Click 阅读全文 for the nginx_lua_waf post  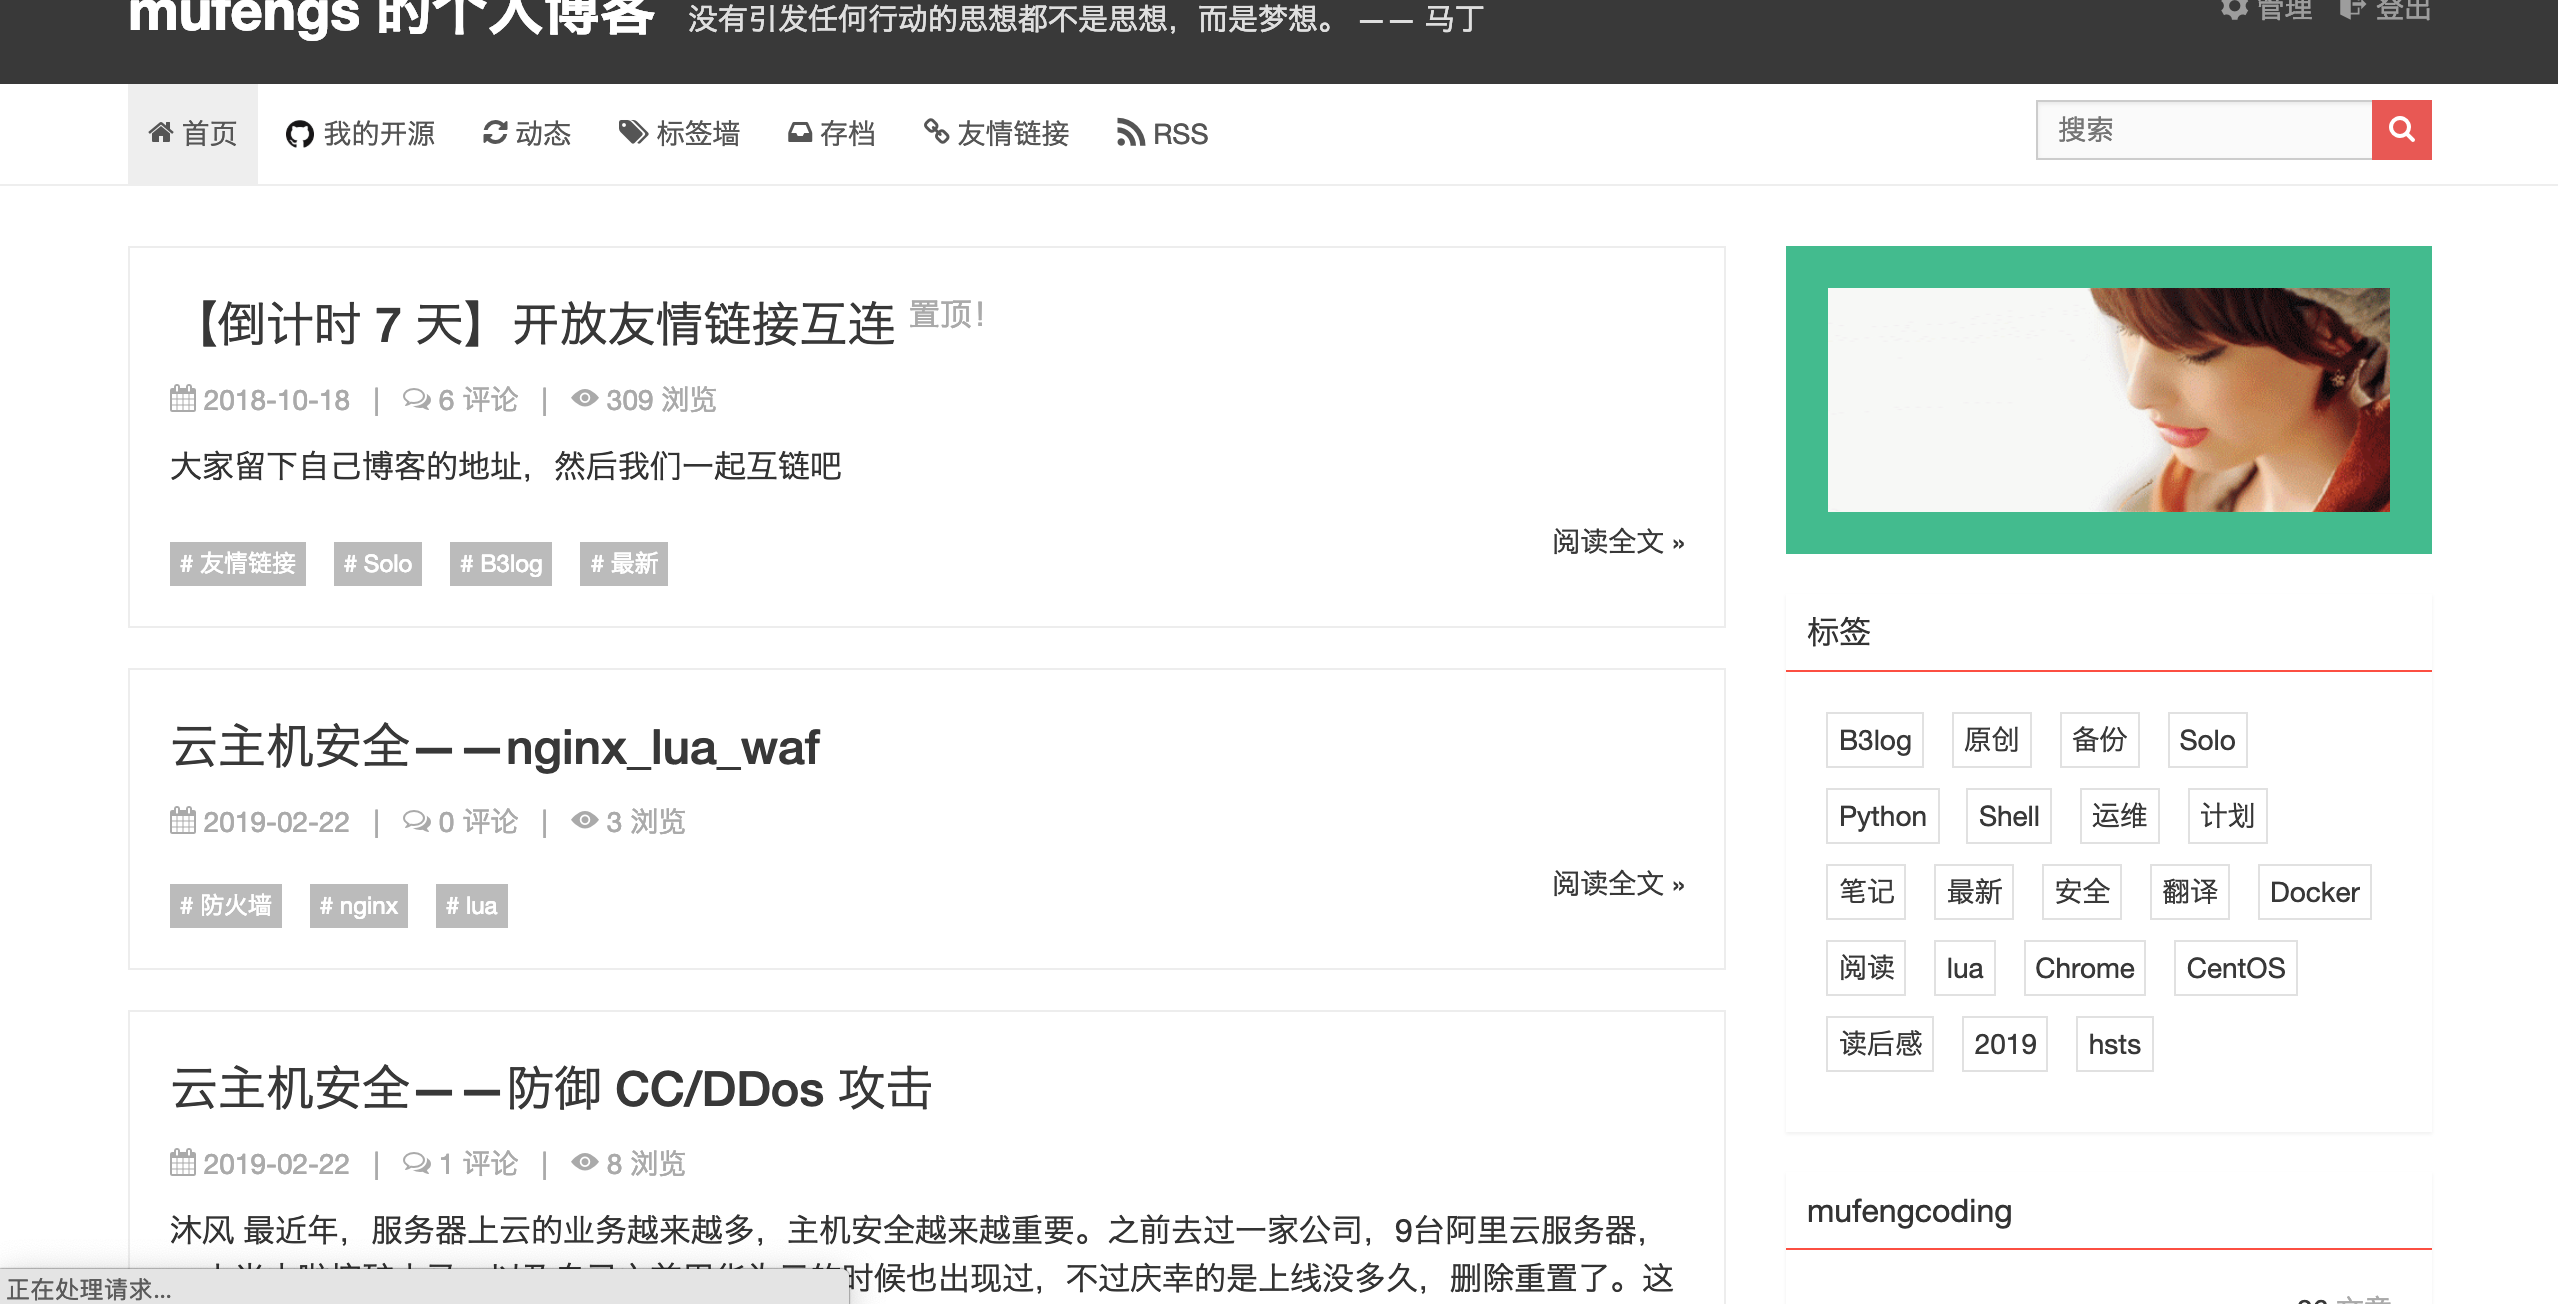(x=1617, y=884)
